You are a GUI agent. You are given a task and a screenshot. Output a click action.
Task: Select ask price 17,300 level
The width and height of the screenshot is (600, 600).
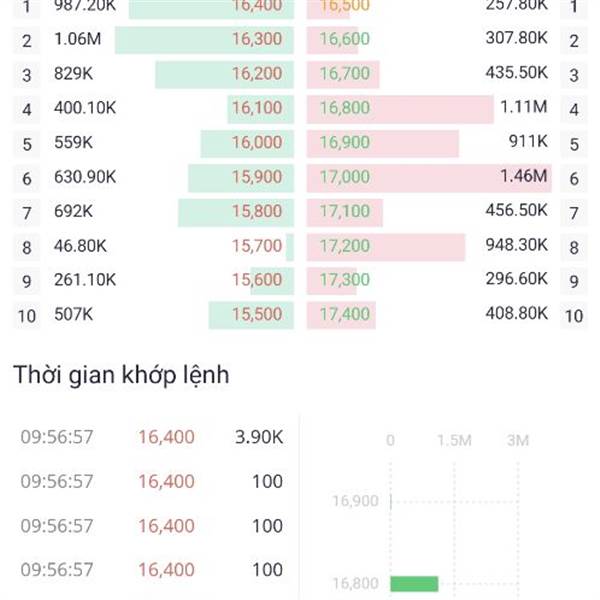click(x=345, y=280)
